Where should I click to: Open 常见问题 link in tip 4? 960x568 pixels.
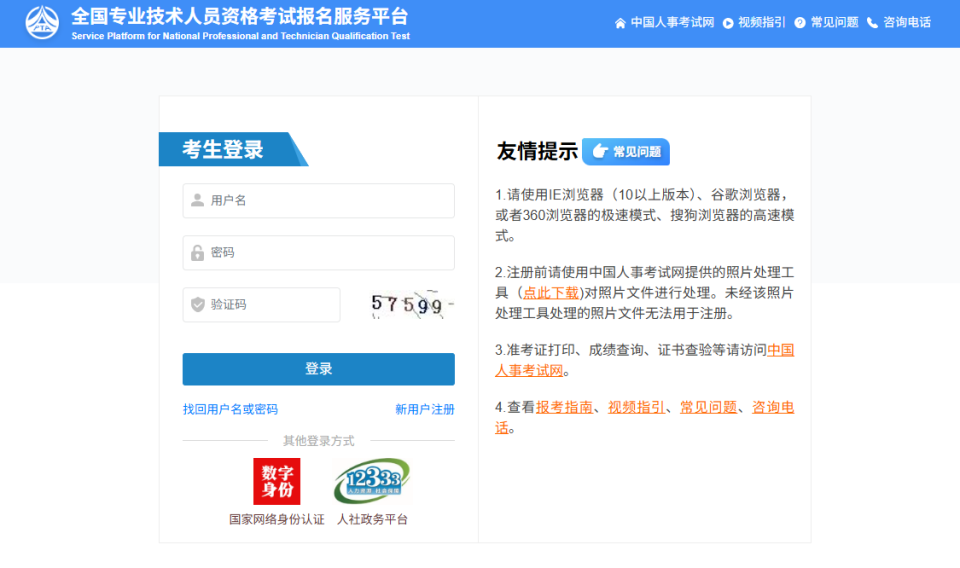pos(708,407)
